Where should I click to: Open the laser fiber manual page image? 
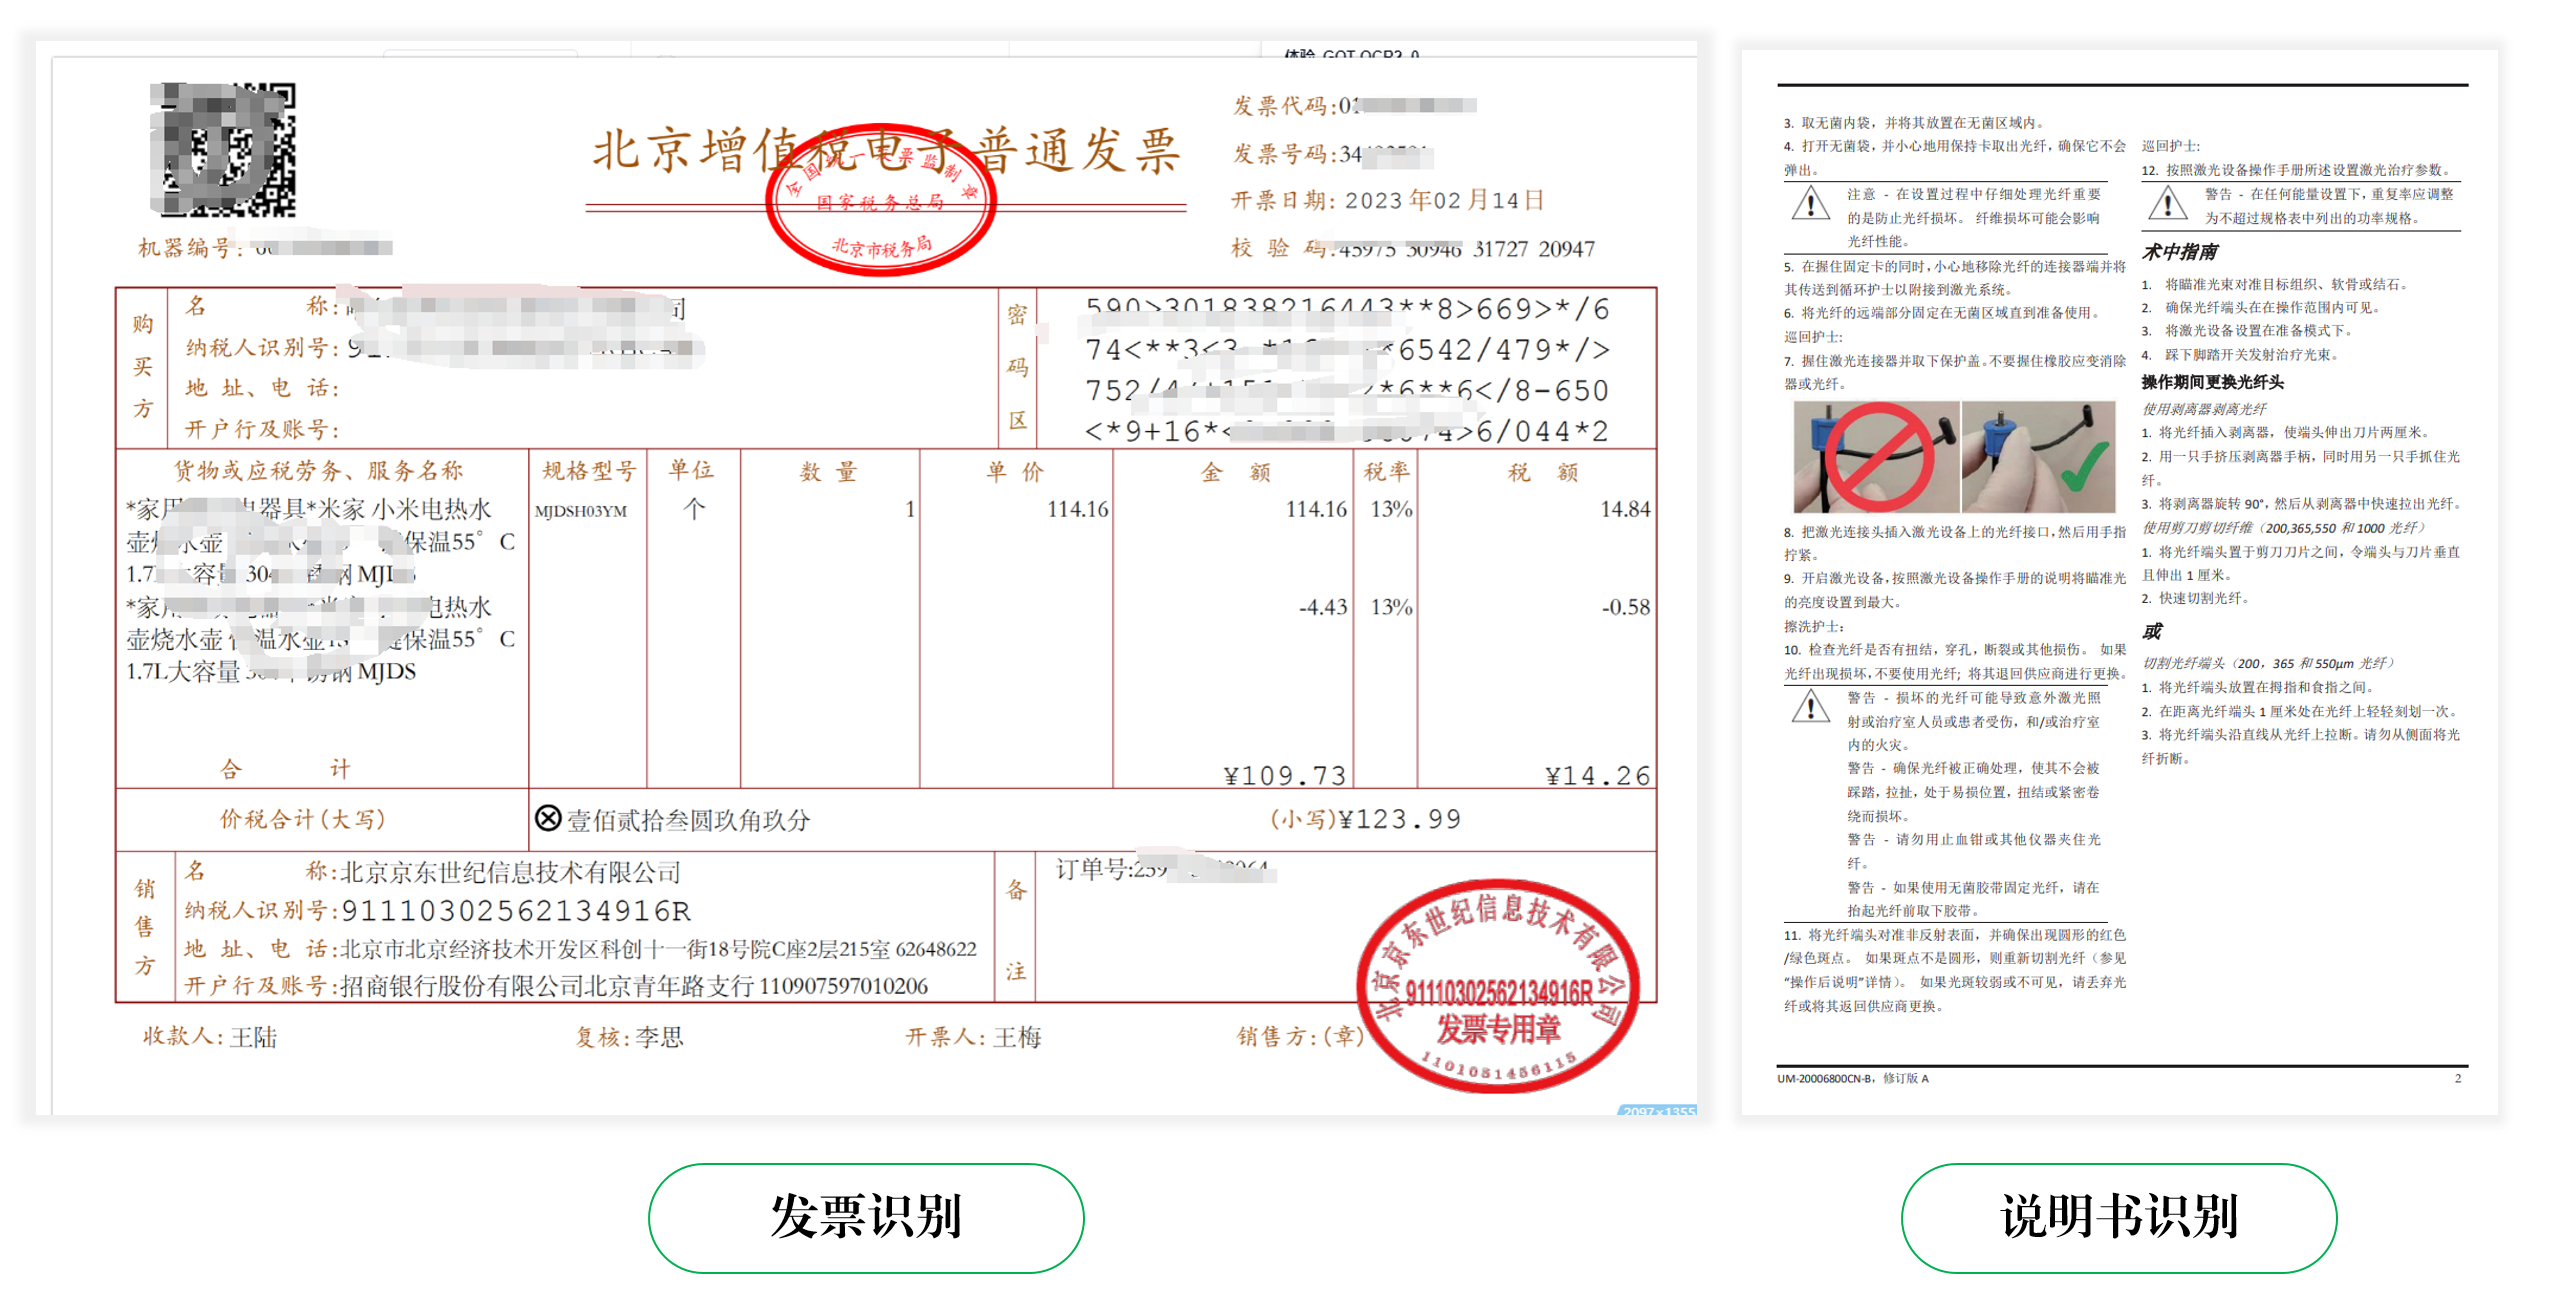(2118, 581)
